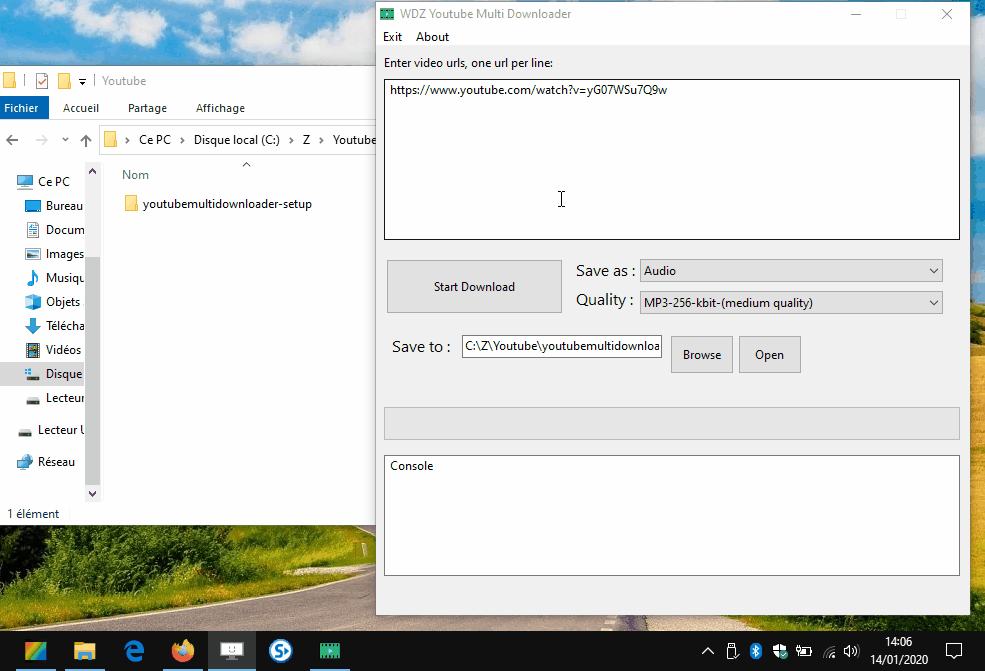Click the Browse button

coord(702,354)
